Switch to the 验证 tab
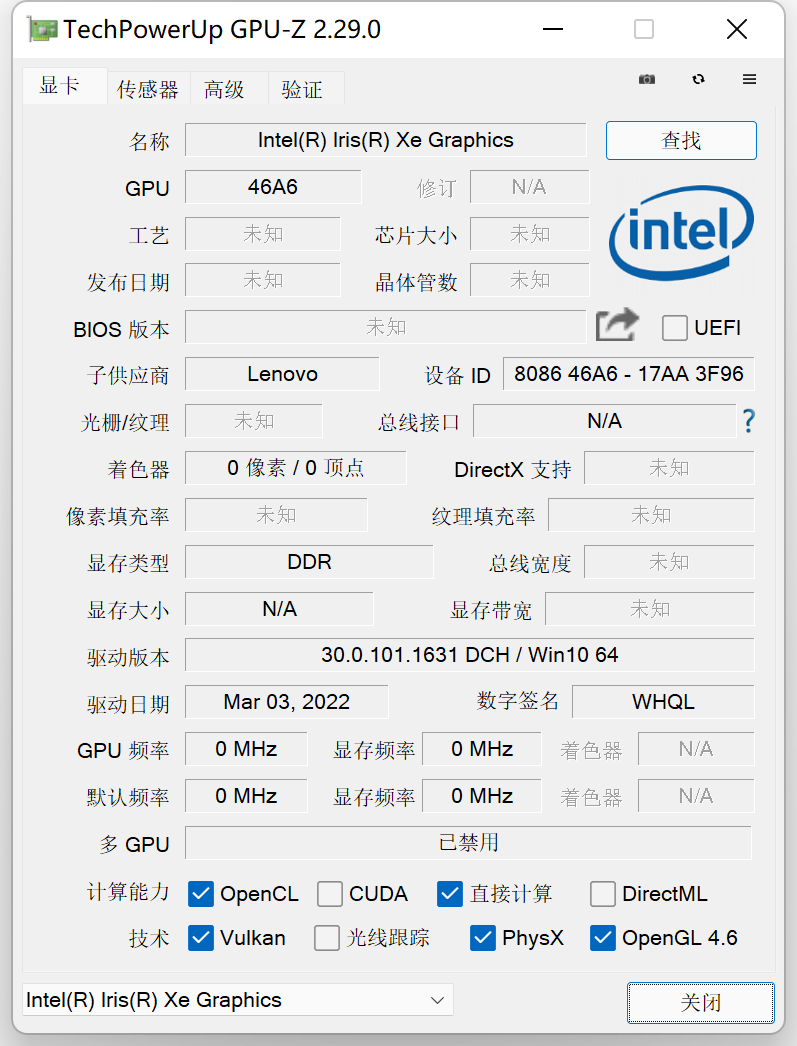 click(306, 89)
